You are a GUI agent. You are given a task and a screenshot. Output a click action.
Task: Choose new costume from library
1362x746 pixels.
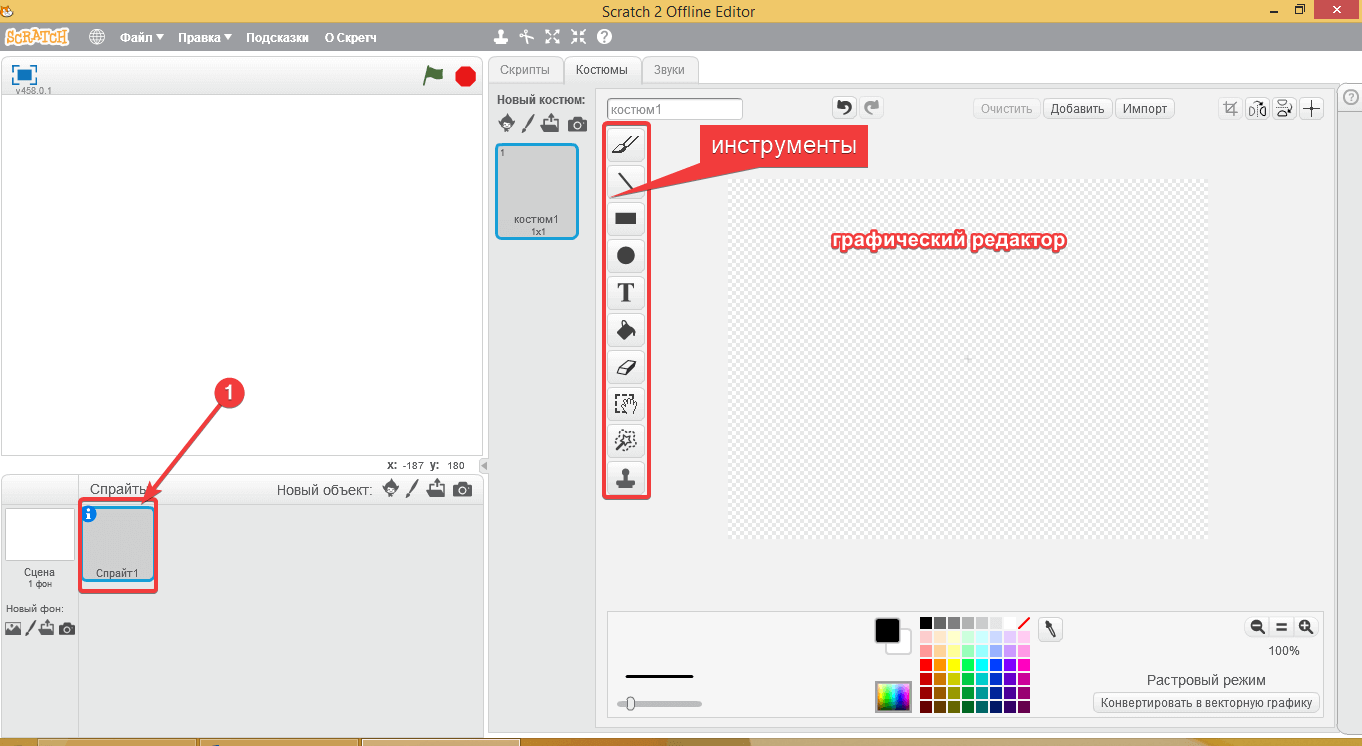507,123
